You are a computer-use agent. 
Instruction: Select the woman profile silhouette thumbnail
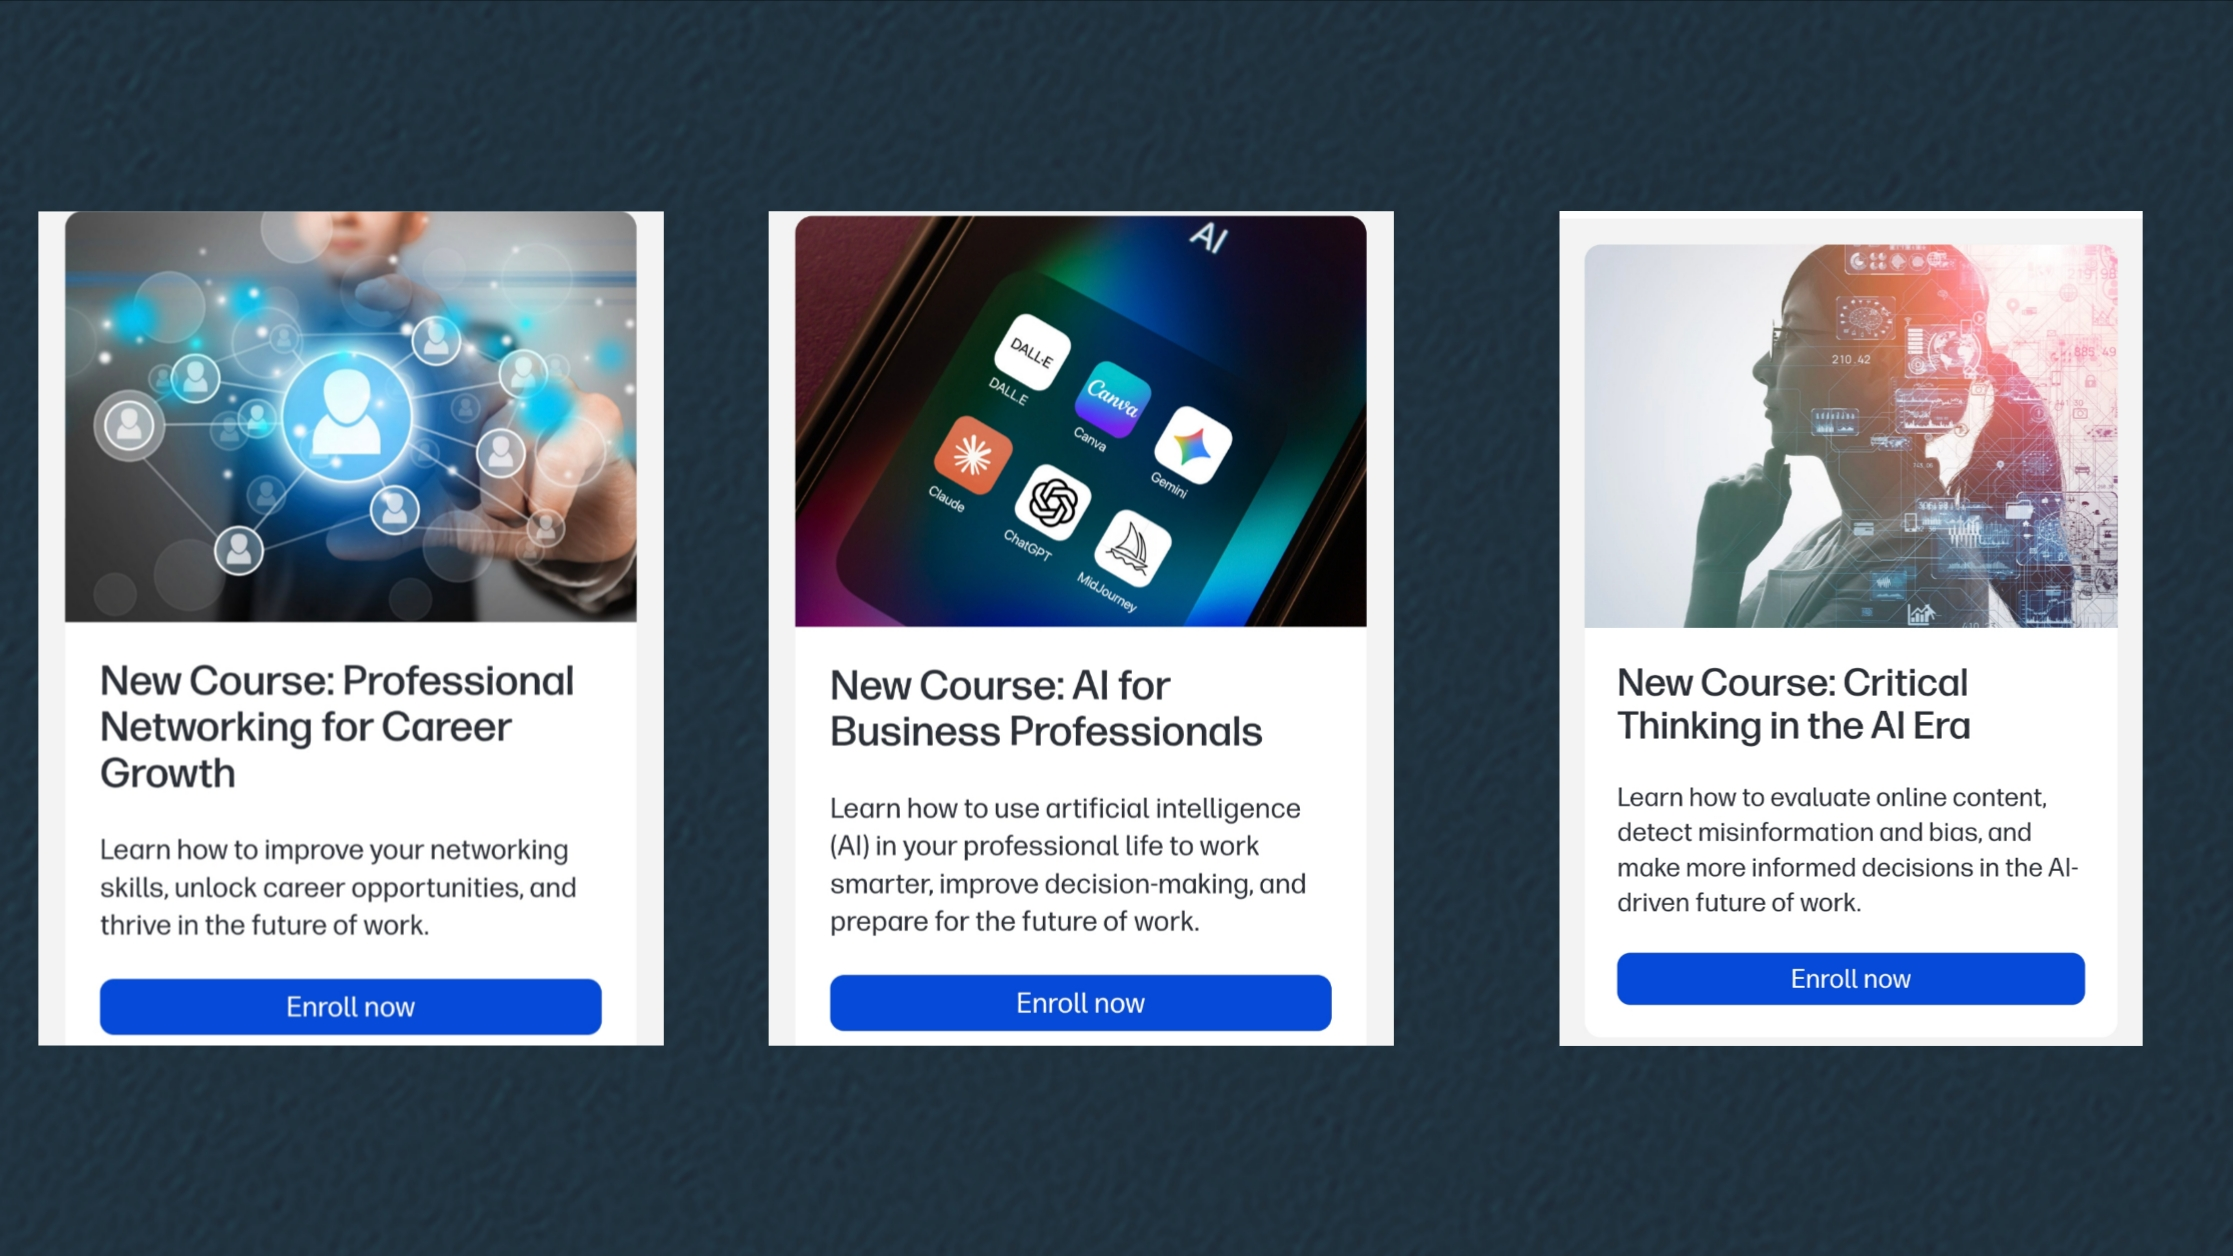pyautogui.click(x=1851, y=436)
